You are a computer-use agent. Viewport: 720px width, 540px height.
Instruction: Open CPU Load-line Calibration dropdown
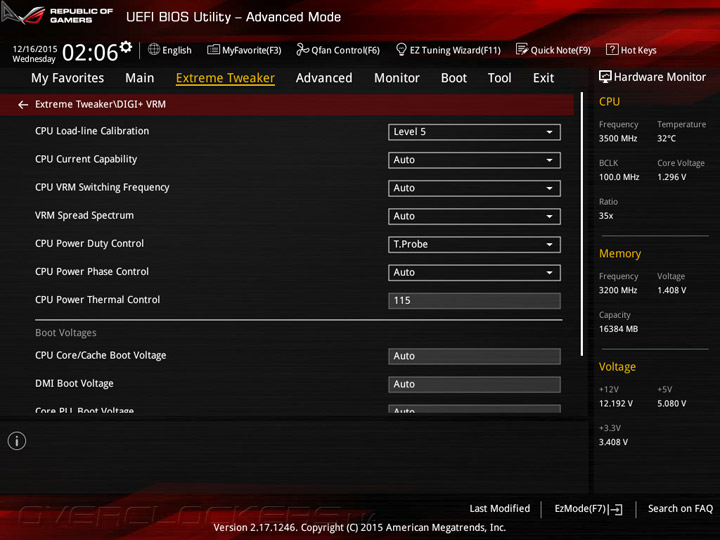(x=474, y=132)
